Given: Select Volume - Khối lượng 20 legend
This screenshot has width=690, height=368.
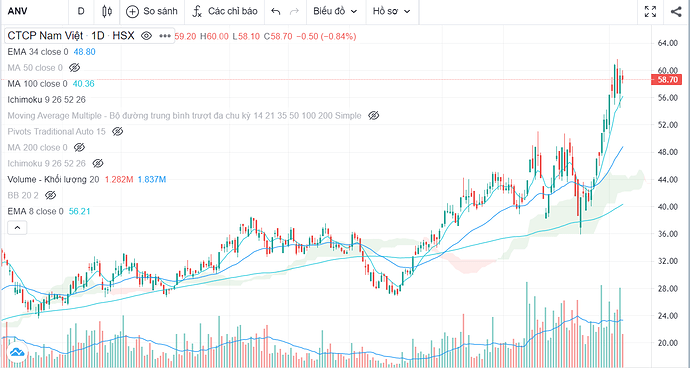Looking at the screenshot, I should point(53,180).
